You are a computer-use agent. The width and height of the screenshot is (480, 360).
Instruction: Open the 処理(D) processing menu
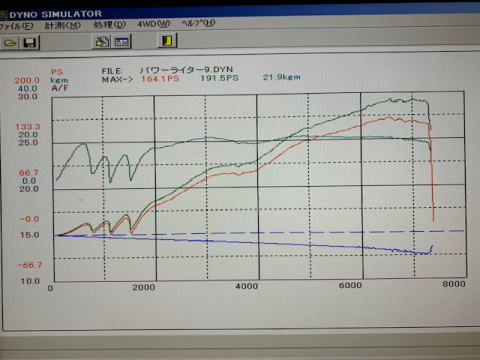click(109, 24)
